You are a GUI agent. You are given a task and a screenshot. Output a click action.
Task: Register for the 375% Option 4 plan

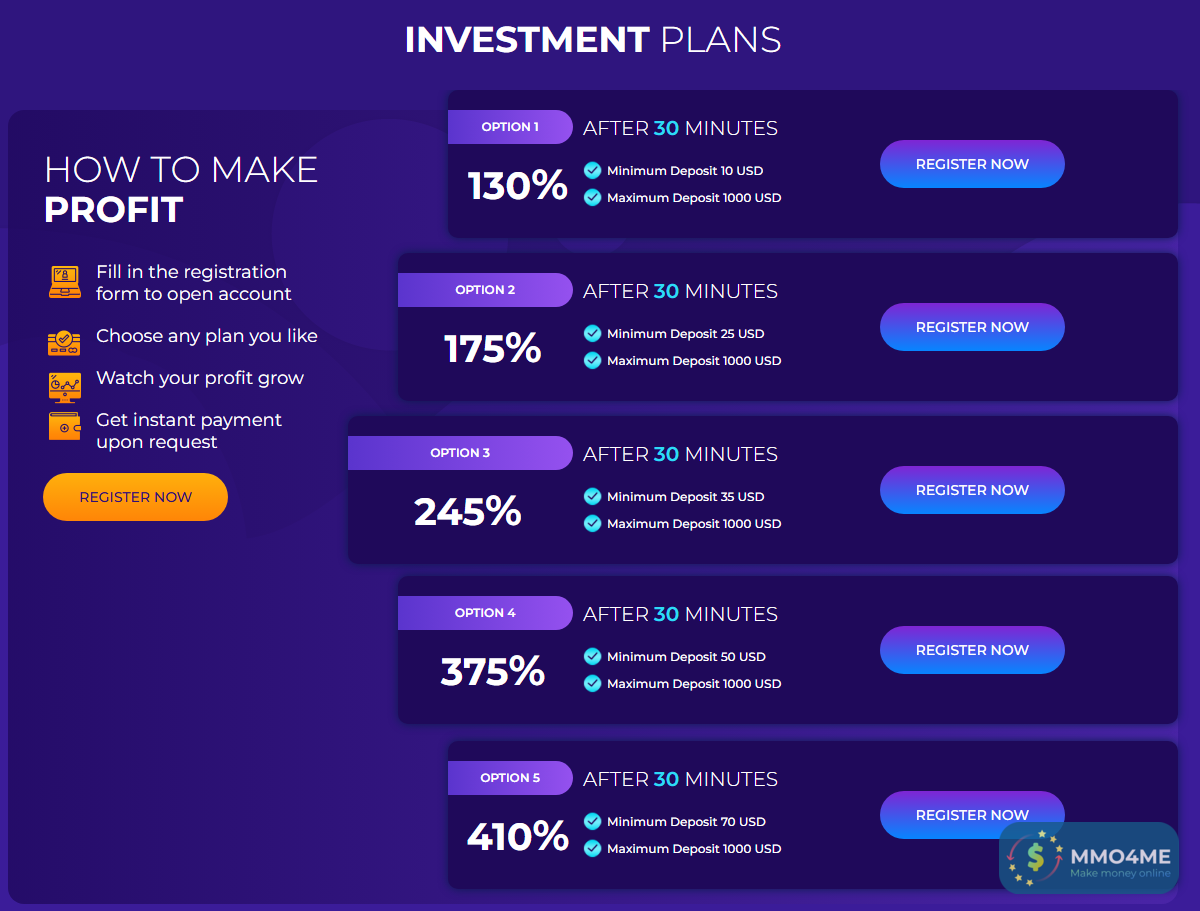pyautogui.click(x=972, y=650)
